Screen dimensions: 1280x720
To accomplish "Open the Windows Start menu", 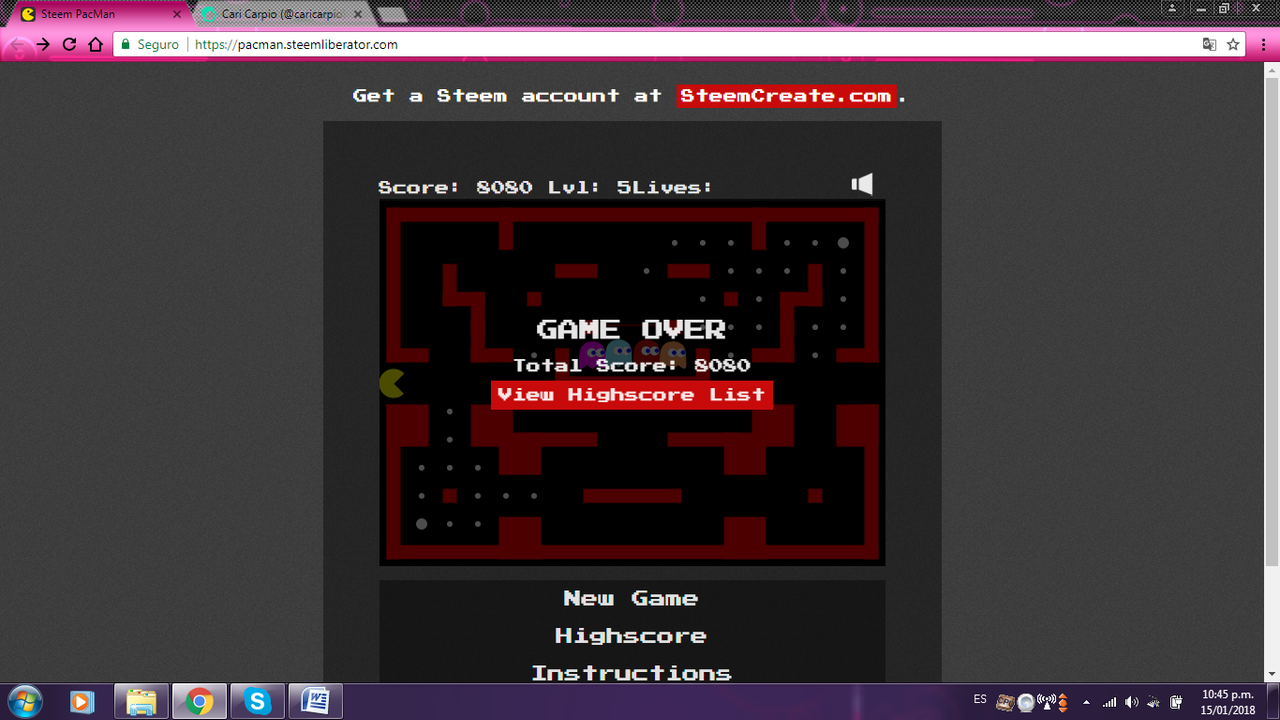I will (23, 702).
